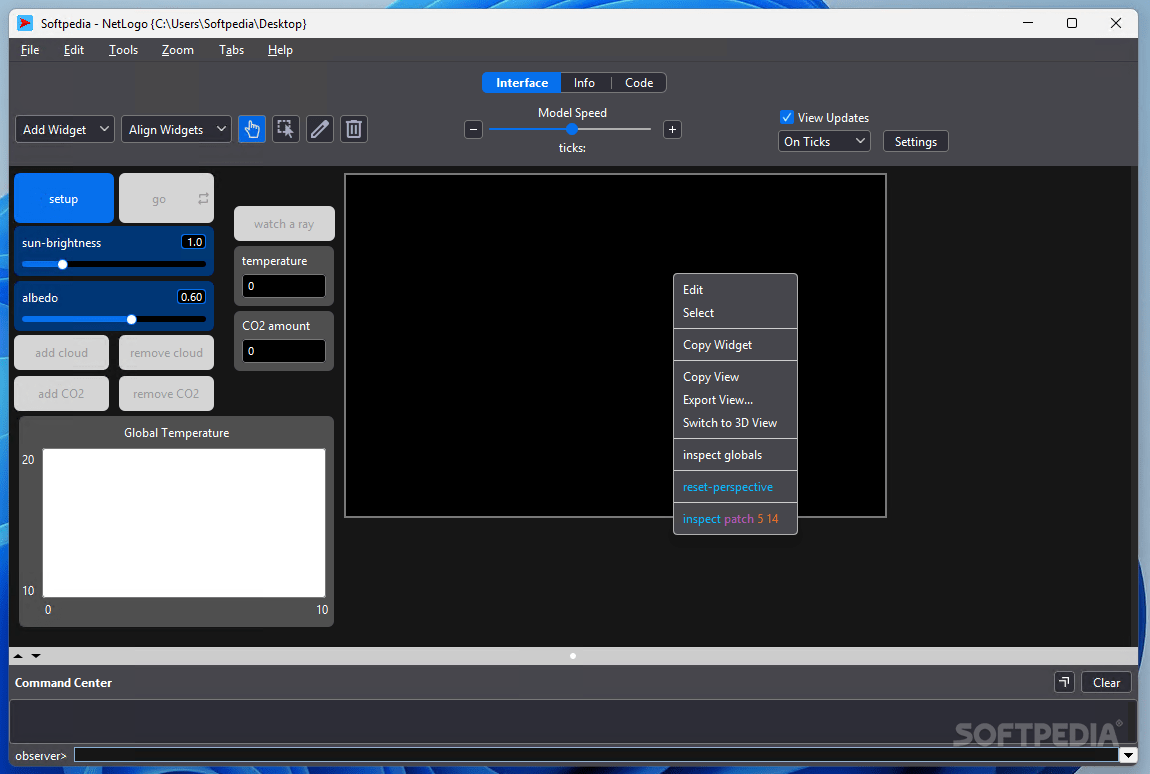Click the sun-brightness slider handle

pyautogui.click(x=62, y=264)
